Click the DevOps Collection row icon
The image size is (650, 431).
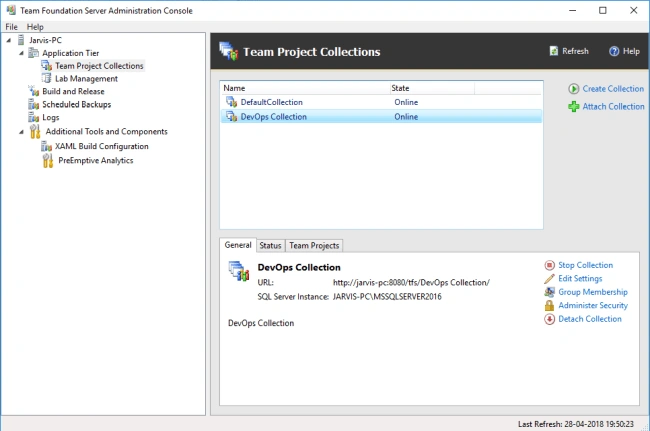[x=231, y=116]
